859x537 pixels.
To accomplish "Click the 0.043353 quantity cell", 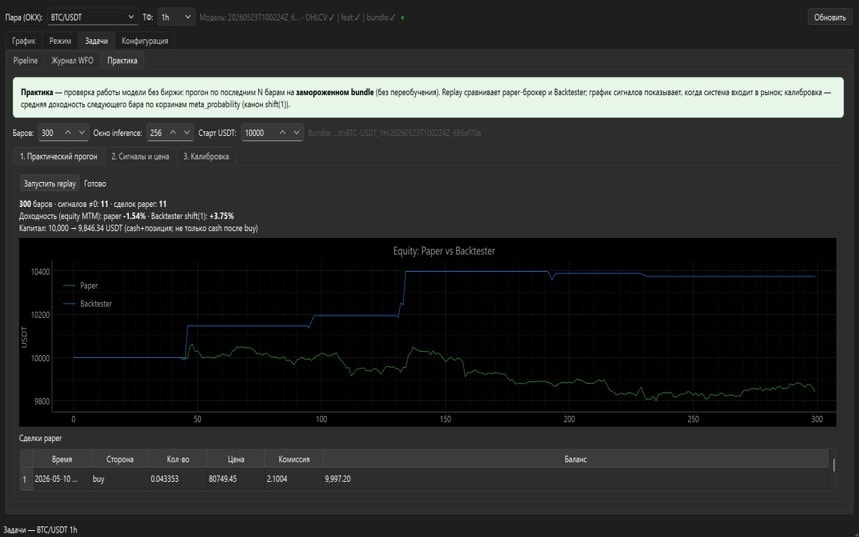I will pos(178,479).
